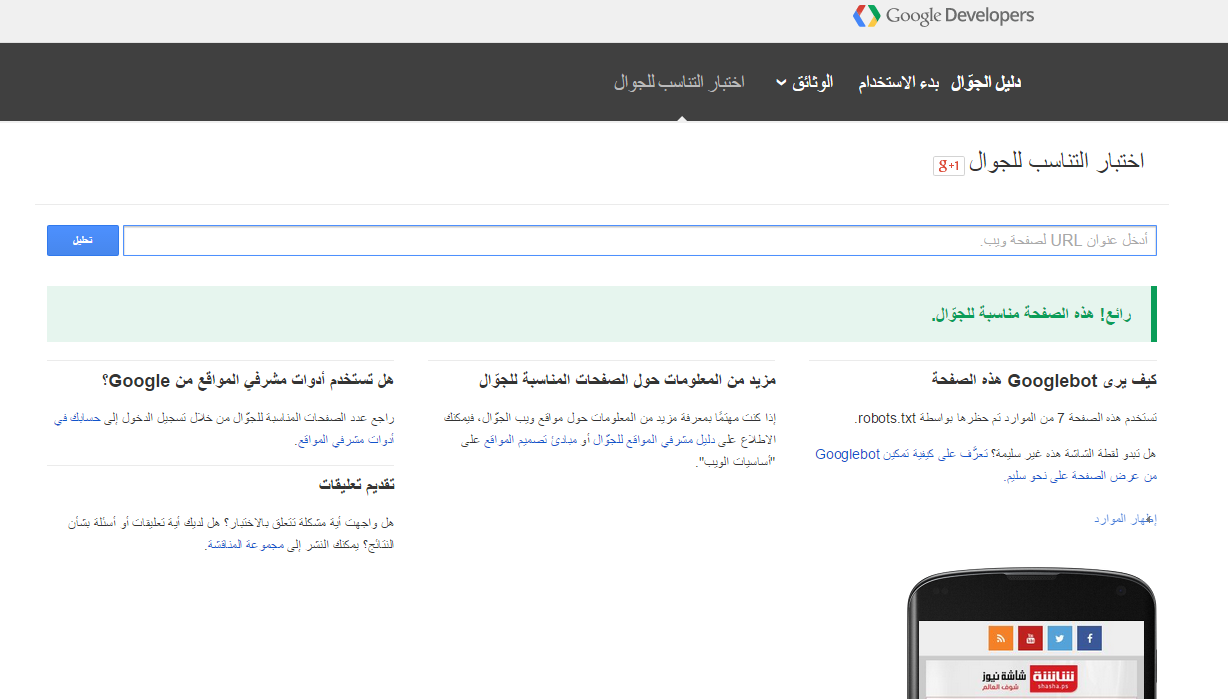Click the Shasha News logo in phone preview
Image resolution: width=1228 pixels, height=699 pixels.
pos(1032,680)
